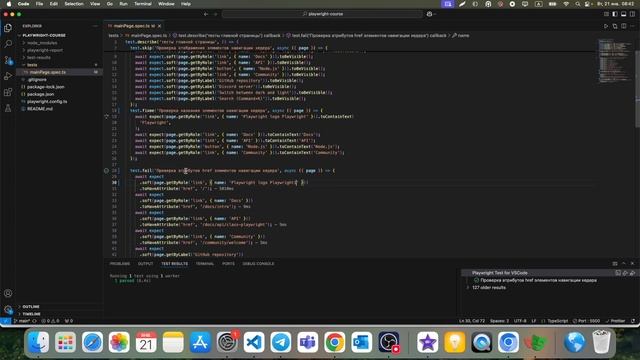The height and width of the screenshot is (360, 640).
Task: Expand the playwright-report folder
Action: click(45, 50)
